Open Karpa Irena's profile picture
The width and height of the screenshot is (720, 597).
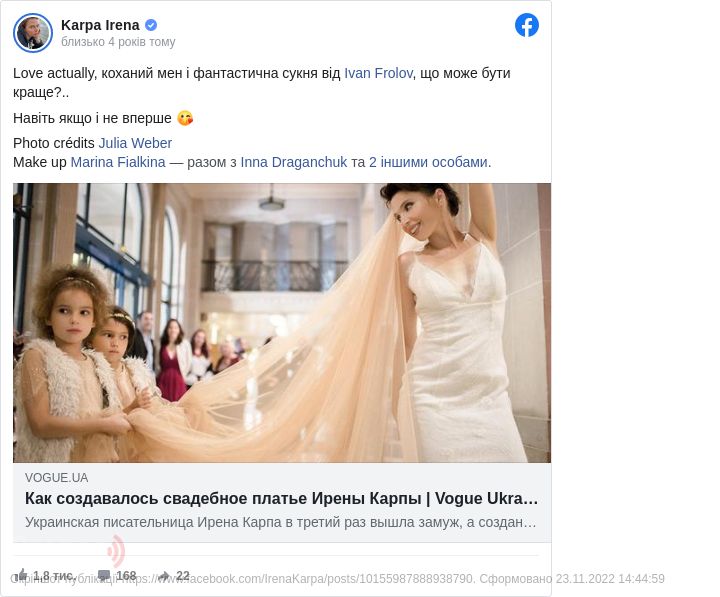33,33
